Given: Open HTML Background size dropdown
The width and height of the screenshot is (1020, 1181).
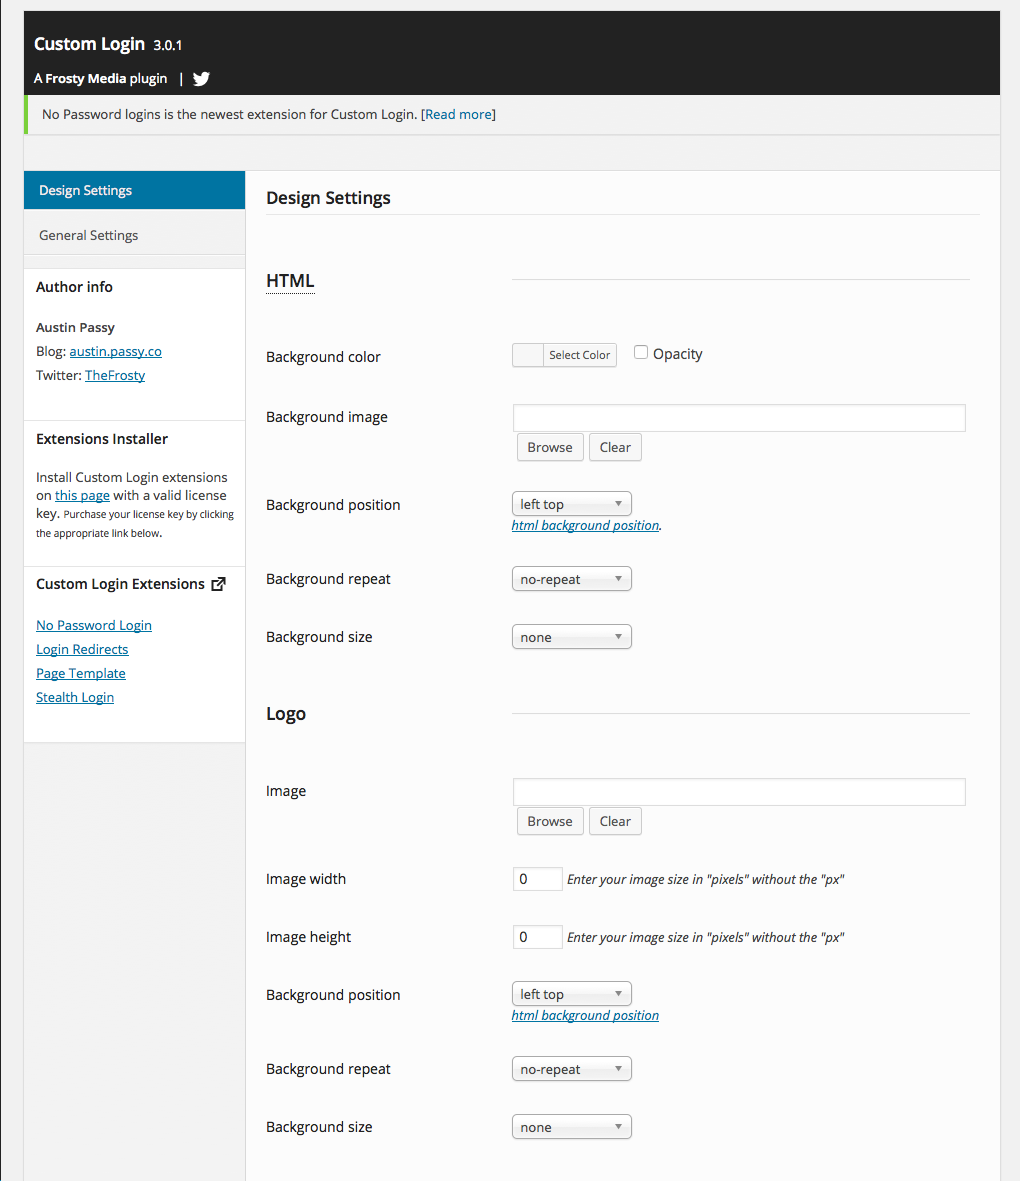Looking at the screenshot, I should pyautogui.click(x=571, y=637).
